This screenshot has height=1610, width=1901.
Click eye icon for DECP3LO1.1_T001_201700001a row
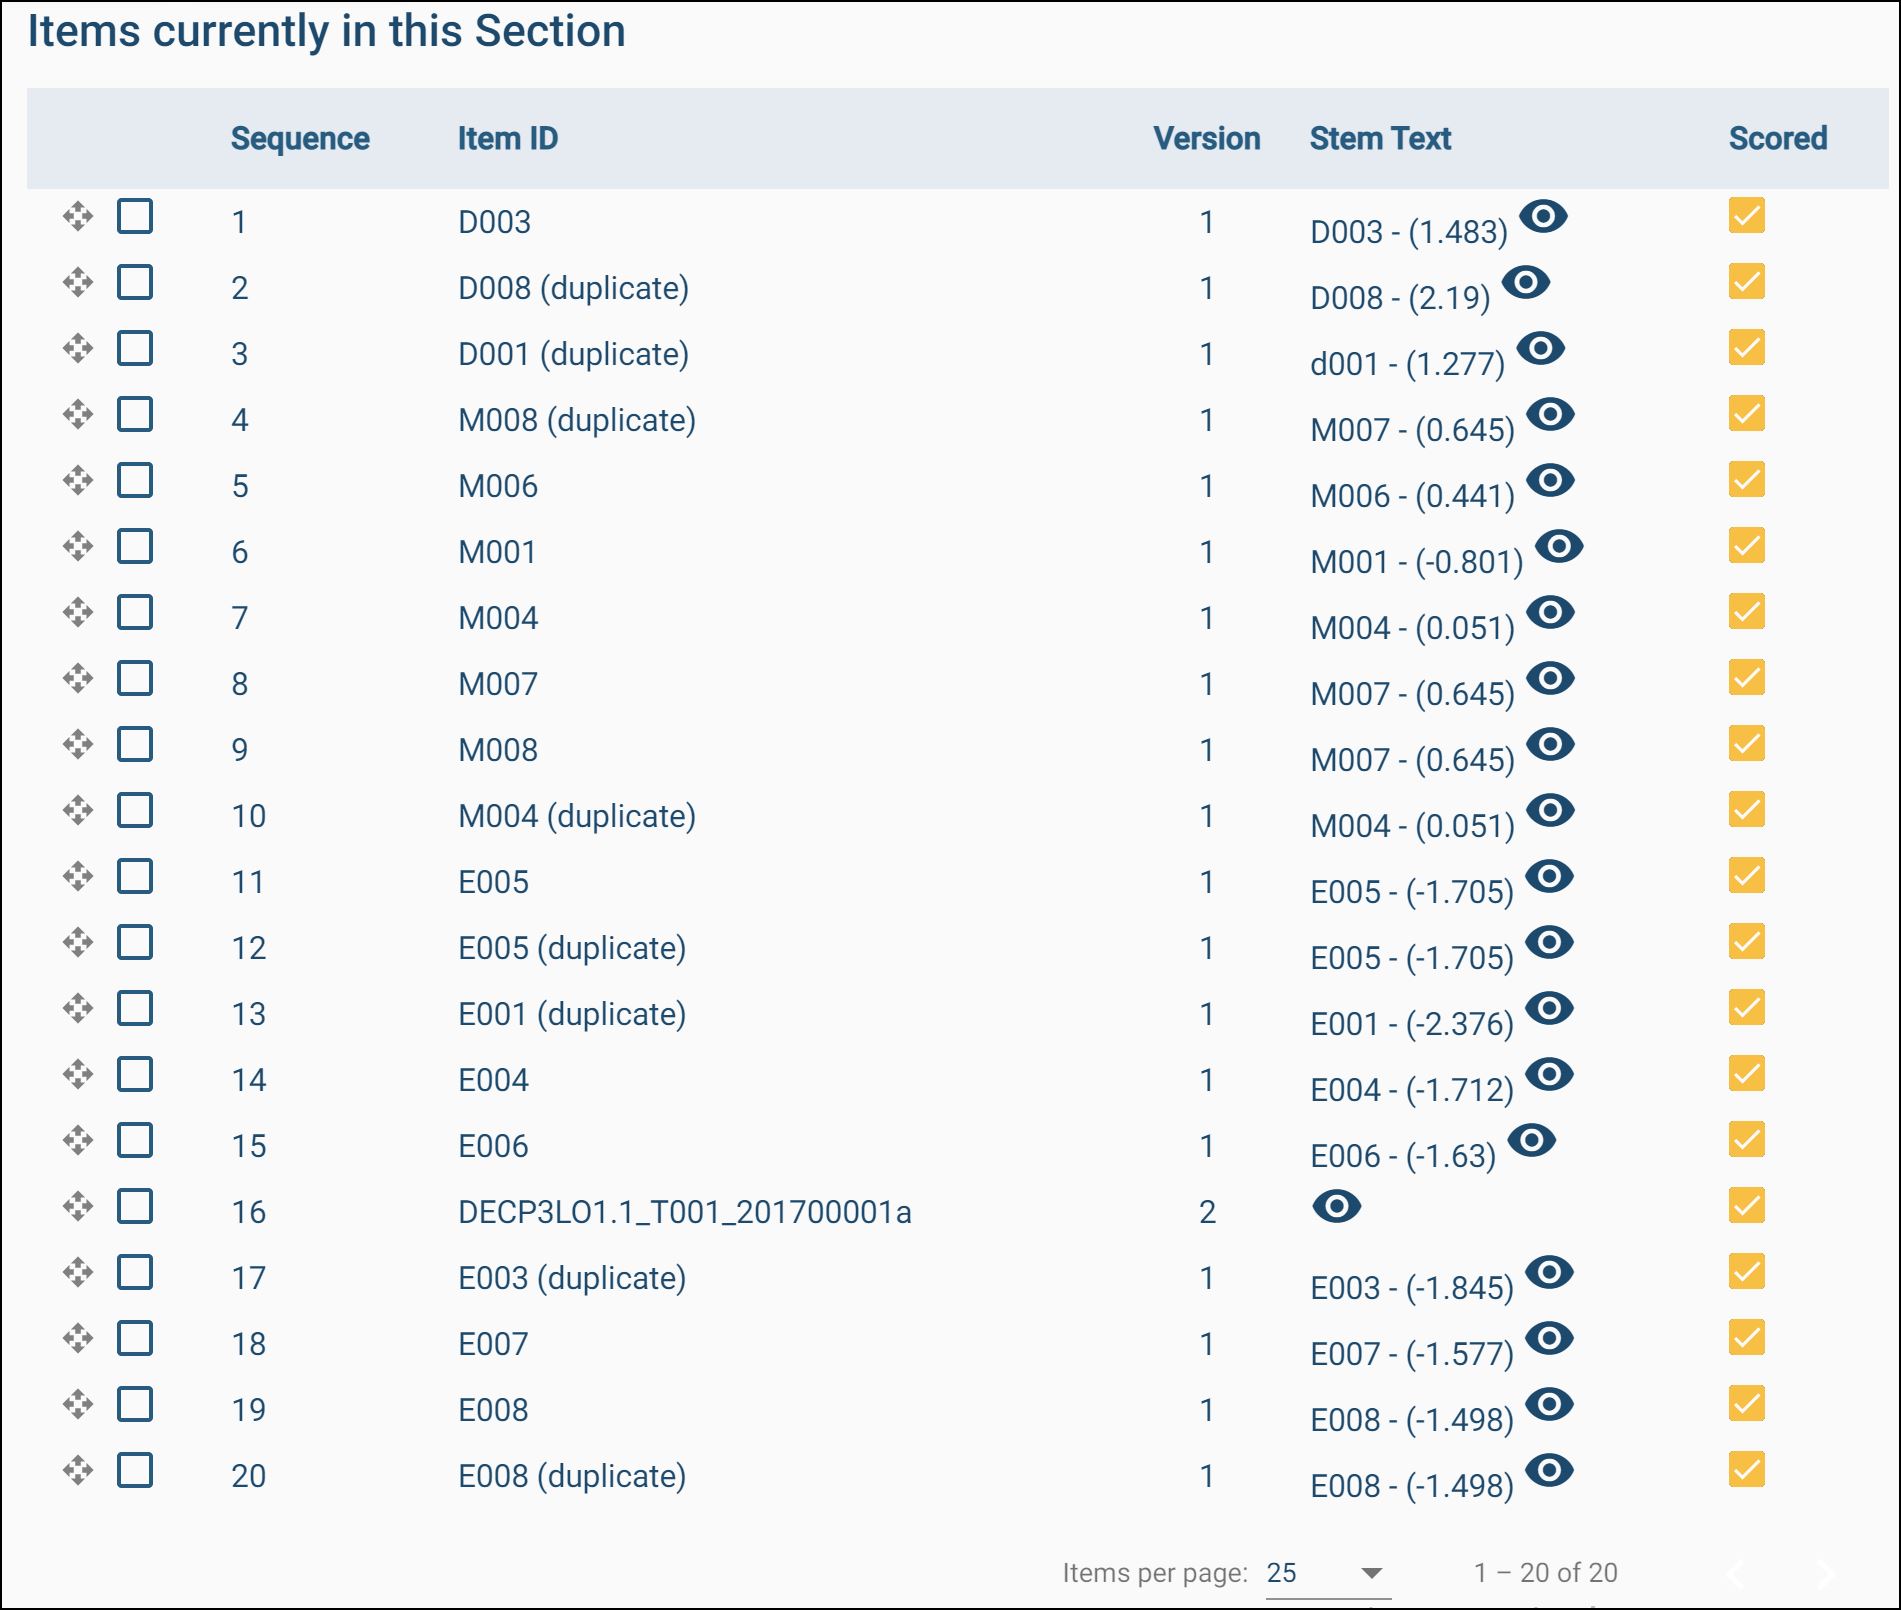click(x=1336, y=1206)
